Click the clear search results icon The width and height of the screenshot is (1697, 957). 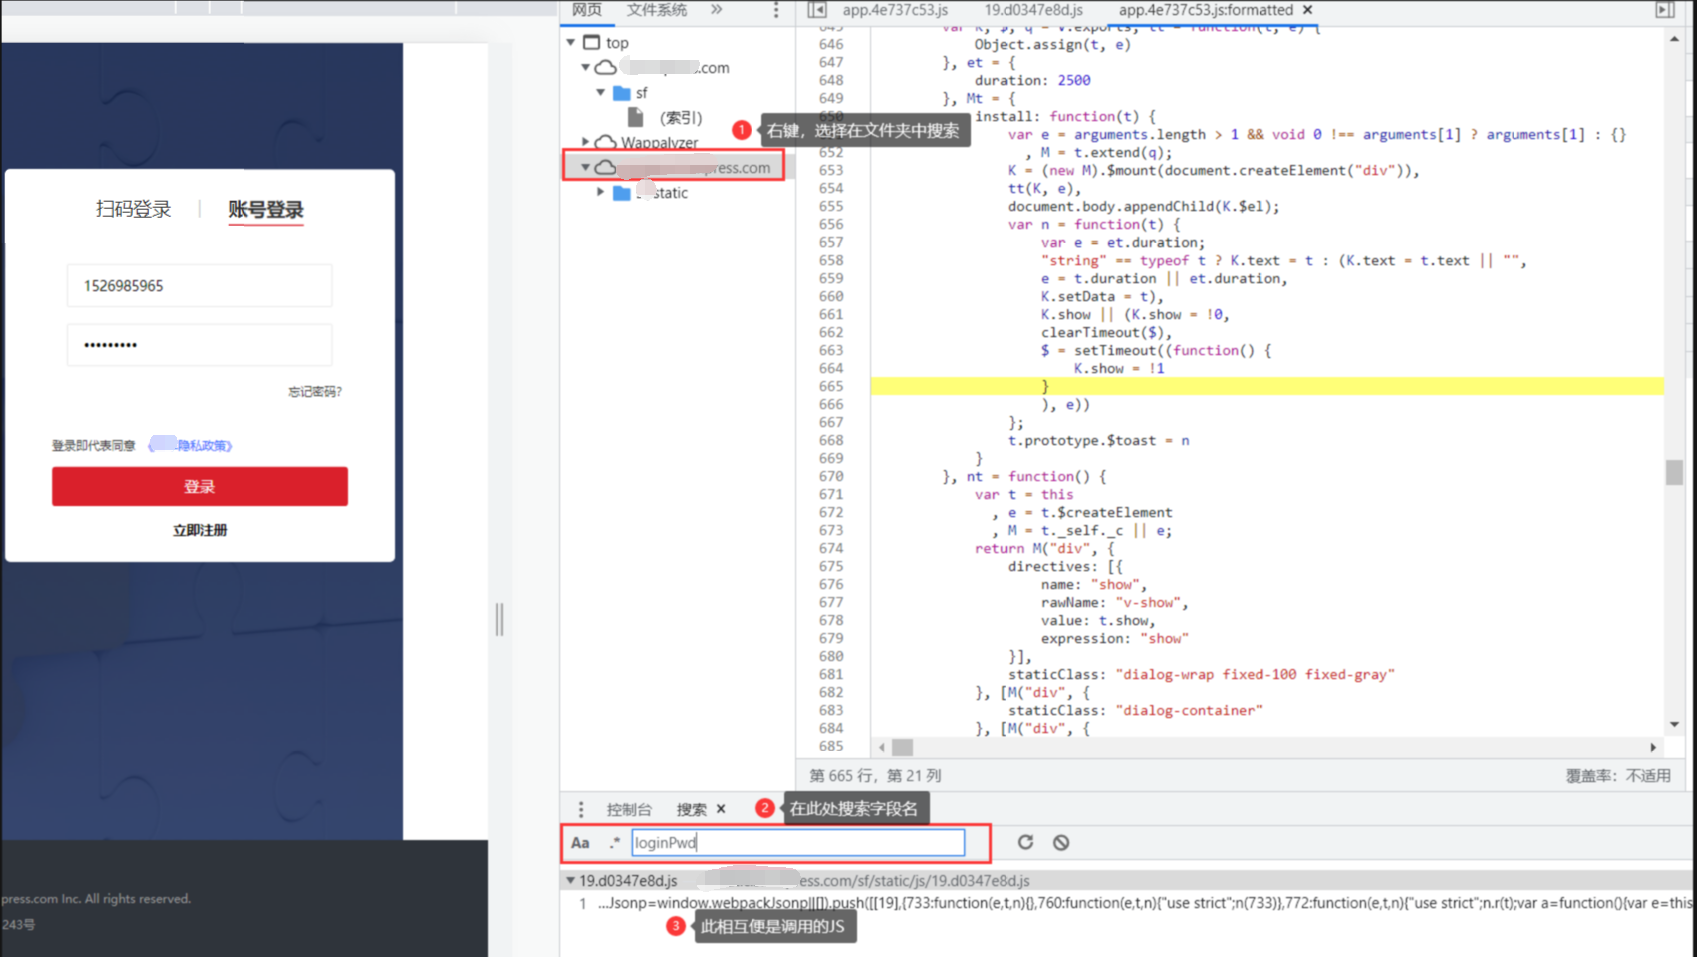pyautogui.click(x=1061, y=842)
